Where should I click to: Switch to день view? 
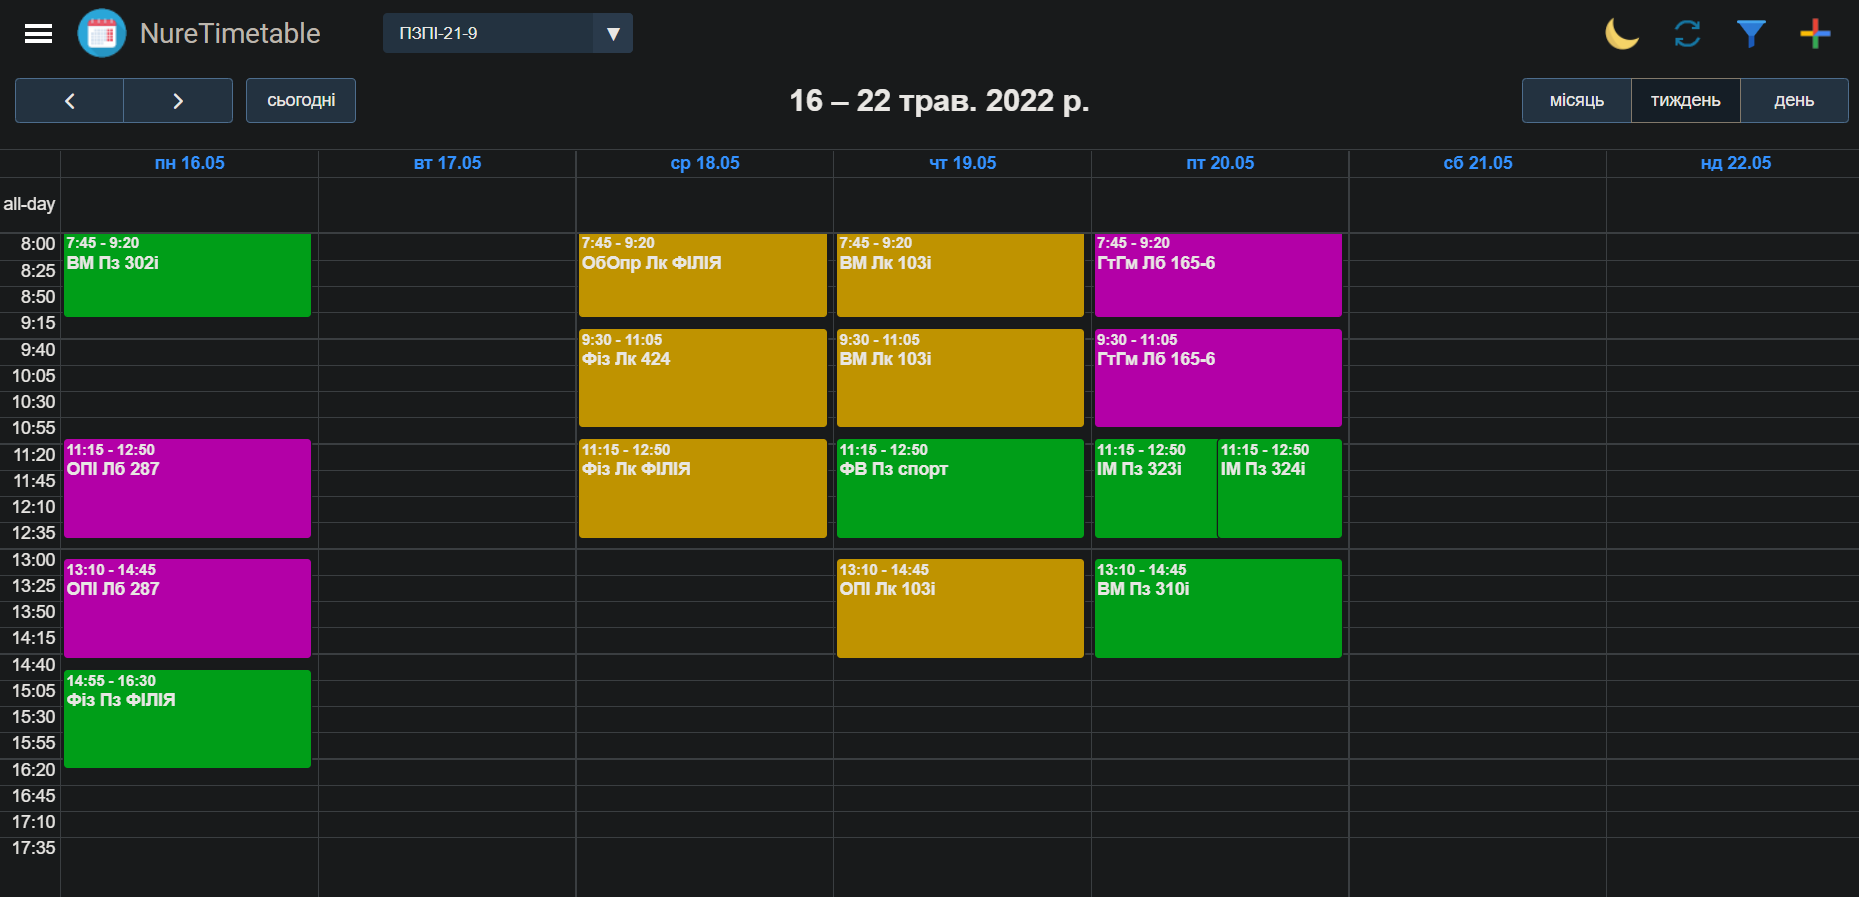pos(1794,100)
